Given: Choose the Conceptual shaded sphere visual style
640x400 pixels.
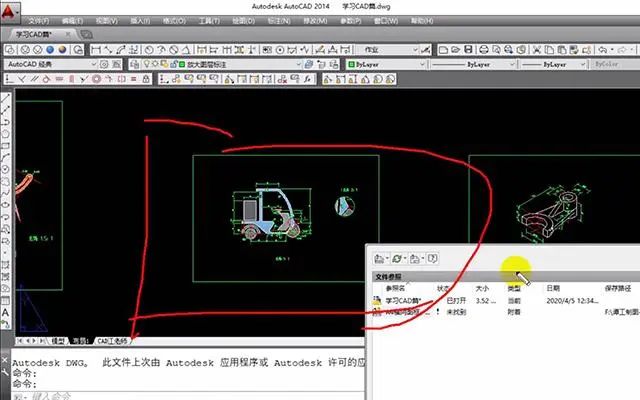Looking at the screenshot, I should pos(62,50).
